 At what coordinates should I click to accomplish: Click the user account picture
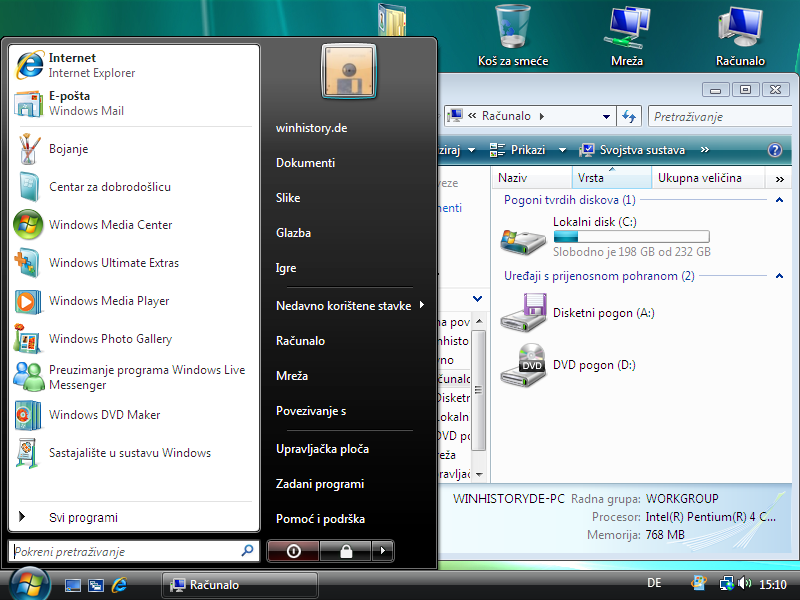click(x=349, y=70)
